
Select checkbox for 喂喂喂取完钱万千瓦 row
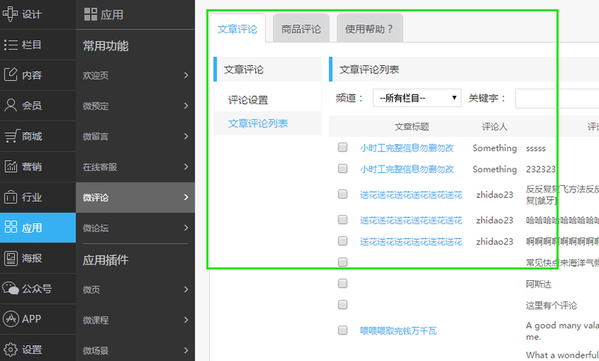point(343,330)
